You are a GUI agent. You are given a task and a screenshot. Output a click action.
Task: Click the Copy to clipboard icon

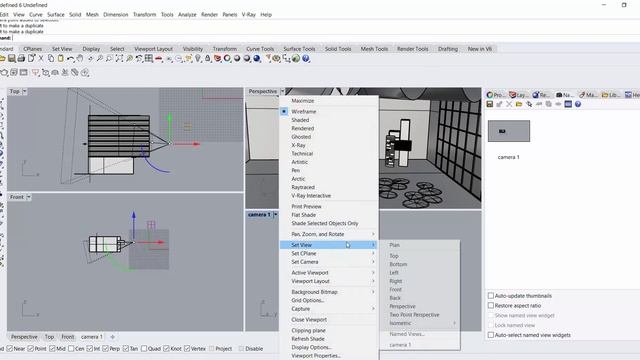51,58
